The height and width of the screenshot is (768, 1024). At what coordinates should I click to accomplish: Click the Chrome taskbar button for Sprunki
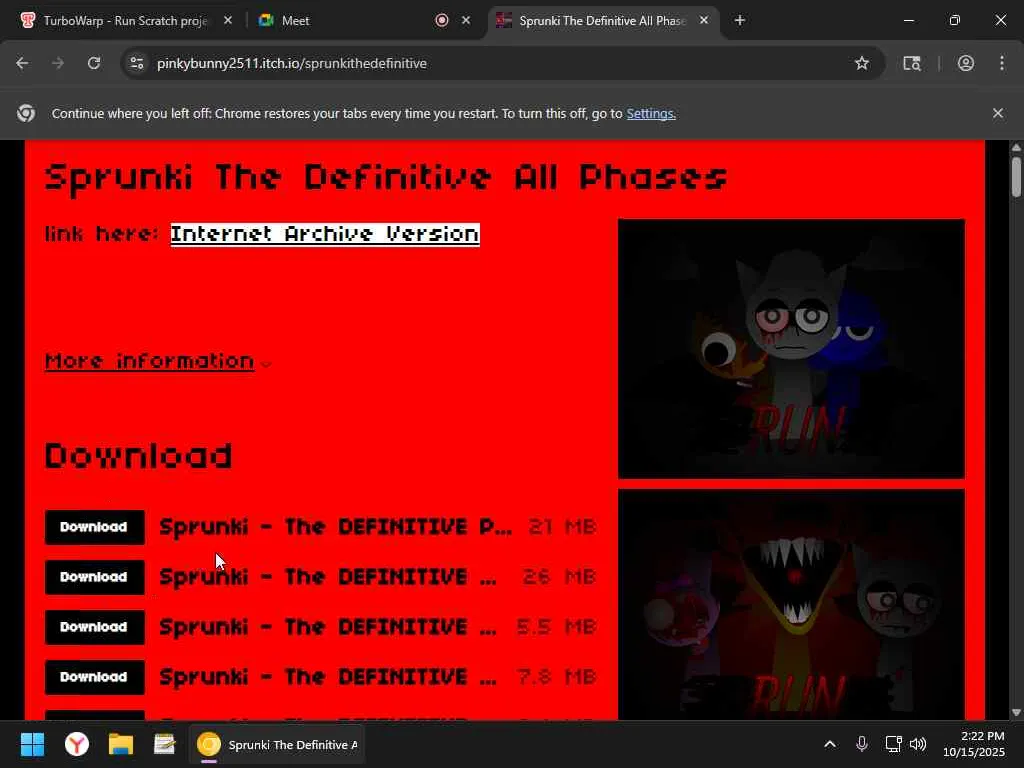(x=277, y=744)
